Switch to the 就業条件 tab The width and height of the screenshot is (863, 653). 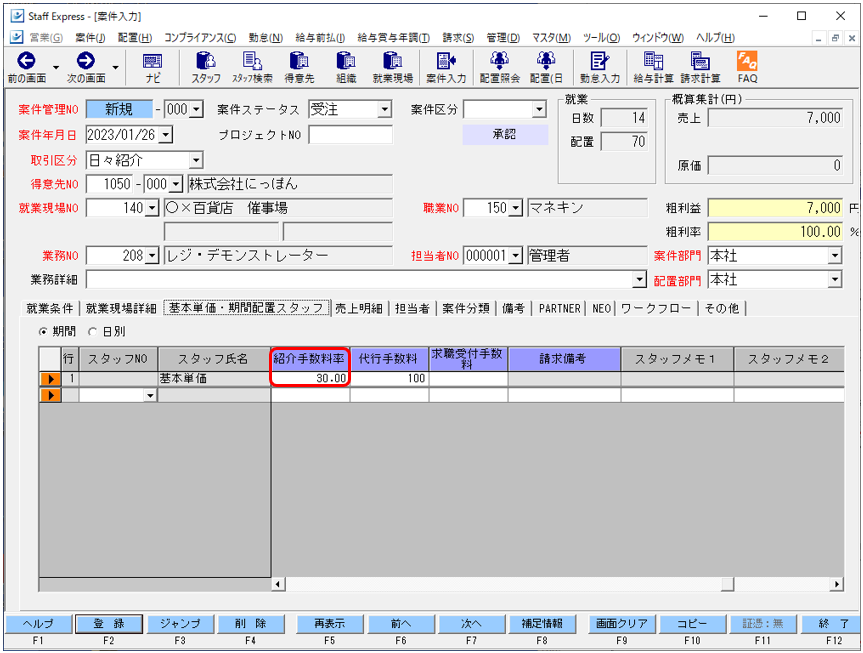[x=50, y=308]
